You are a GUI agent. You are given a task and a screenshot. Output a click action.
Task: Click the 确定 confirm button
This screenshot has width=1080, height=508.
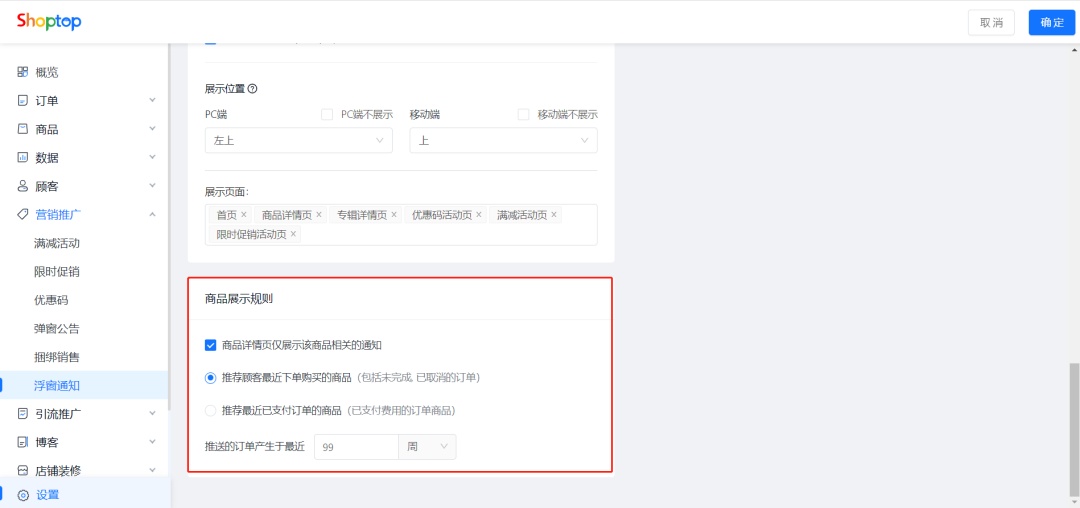click(x=1052, y=22)
